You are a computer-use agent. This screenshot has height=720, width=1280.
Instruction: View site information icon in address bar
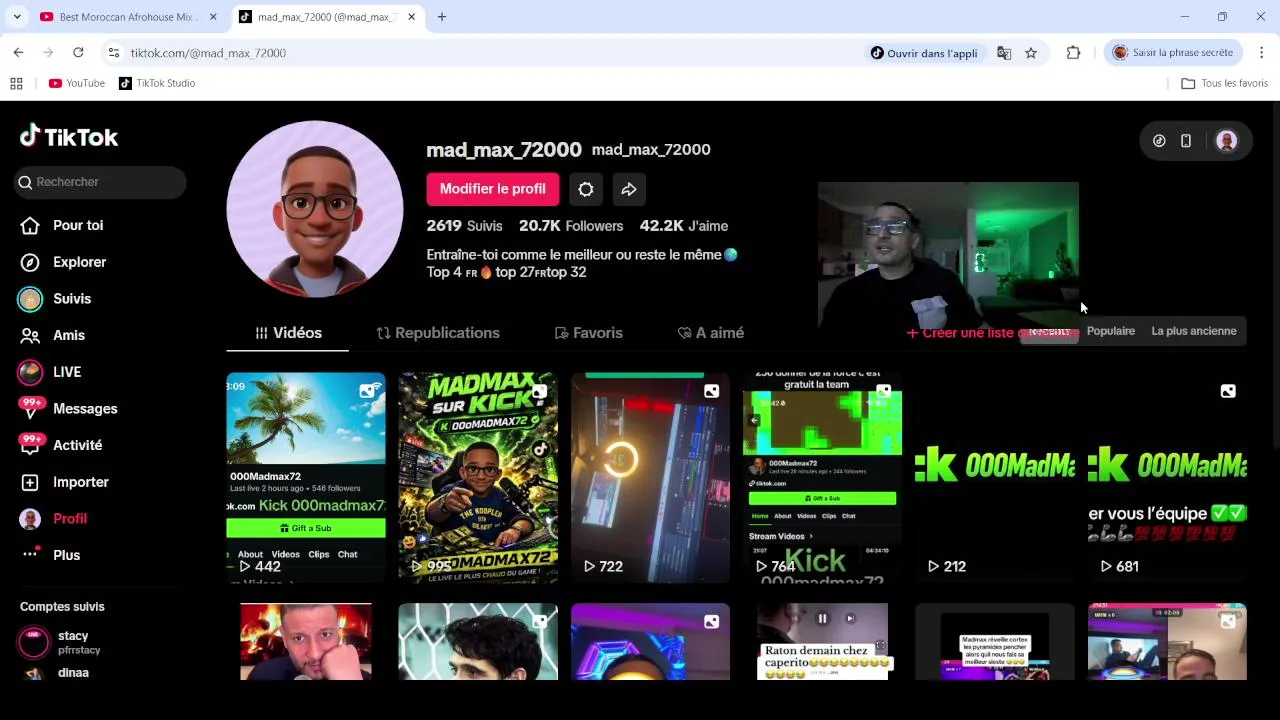(114, 53)
